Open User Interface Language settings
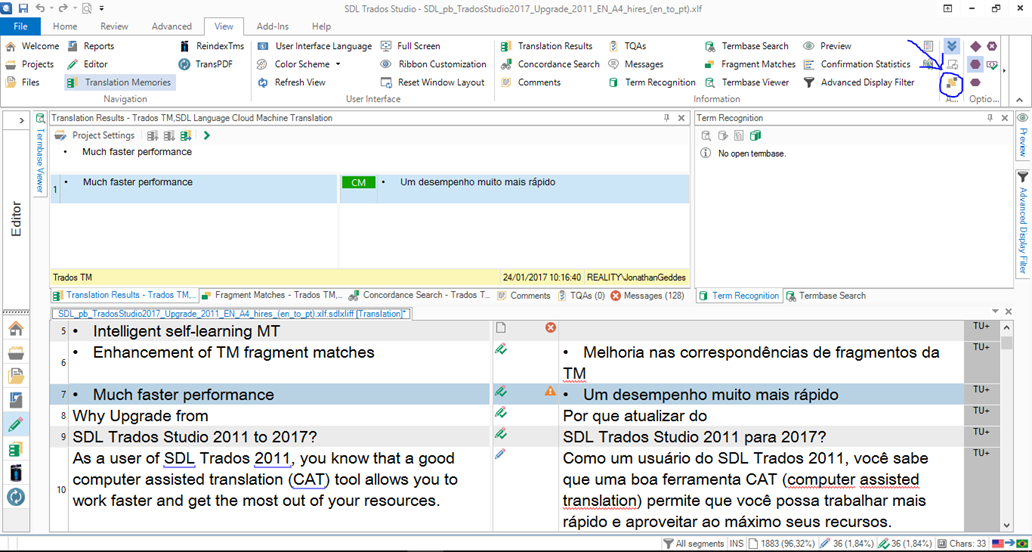 tap(315, 46)
